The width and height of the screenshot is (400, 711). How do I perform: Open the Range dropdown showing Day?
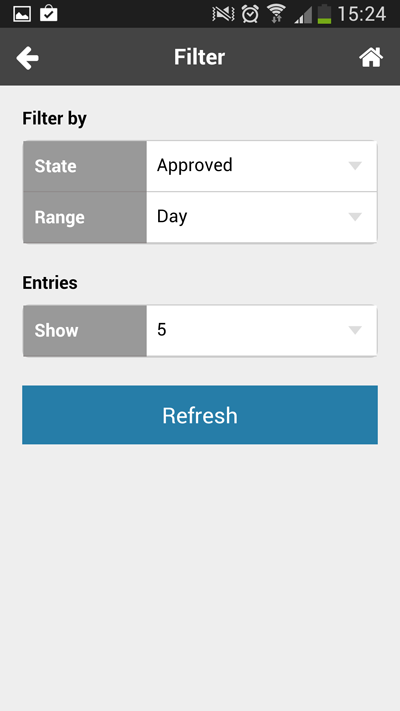pyautogui.click(x=261, y=217)
